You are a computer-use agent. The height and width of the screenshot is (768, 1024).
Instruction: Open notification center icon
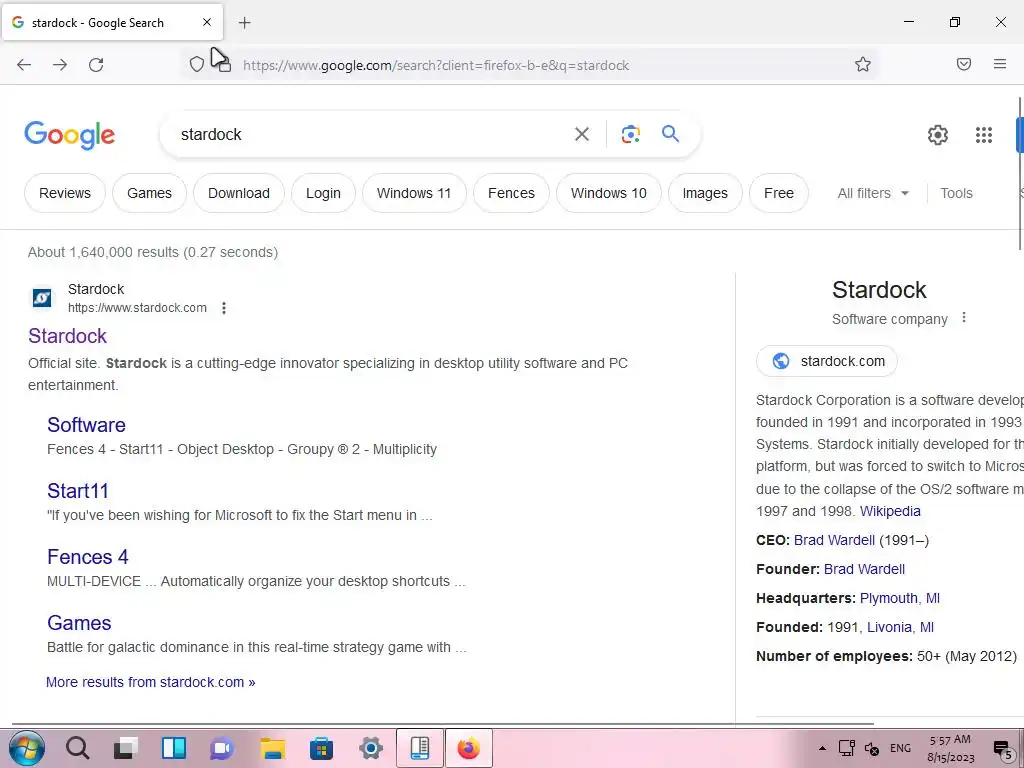pyautogui.click(x=1002, y=750)
